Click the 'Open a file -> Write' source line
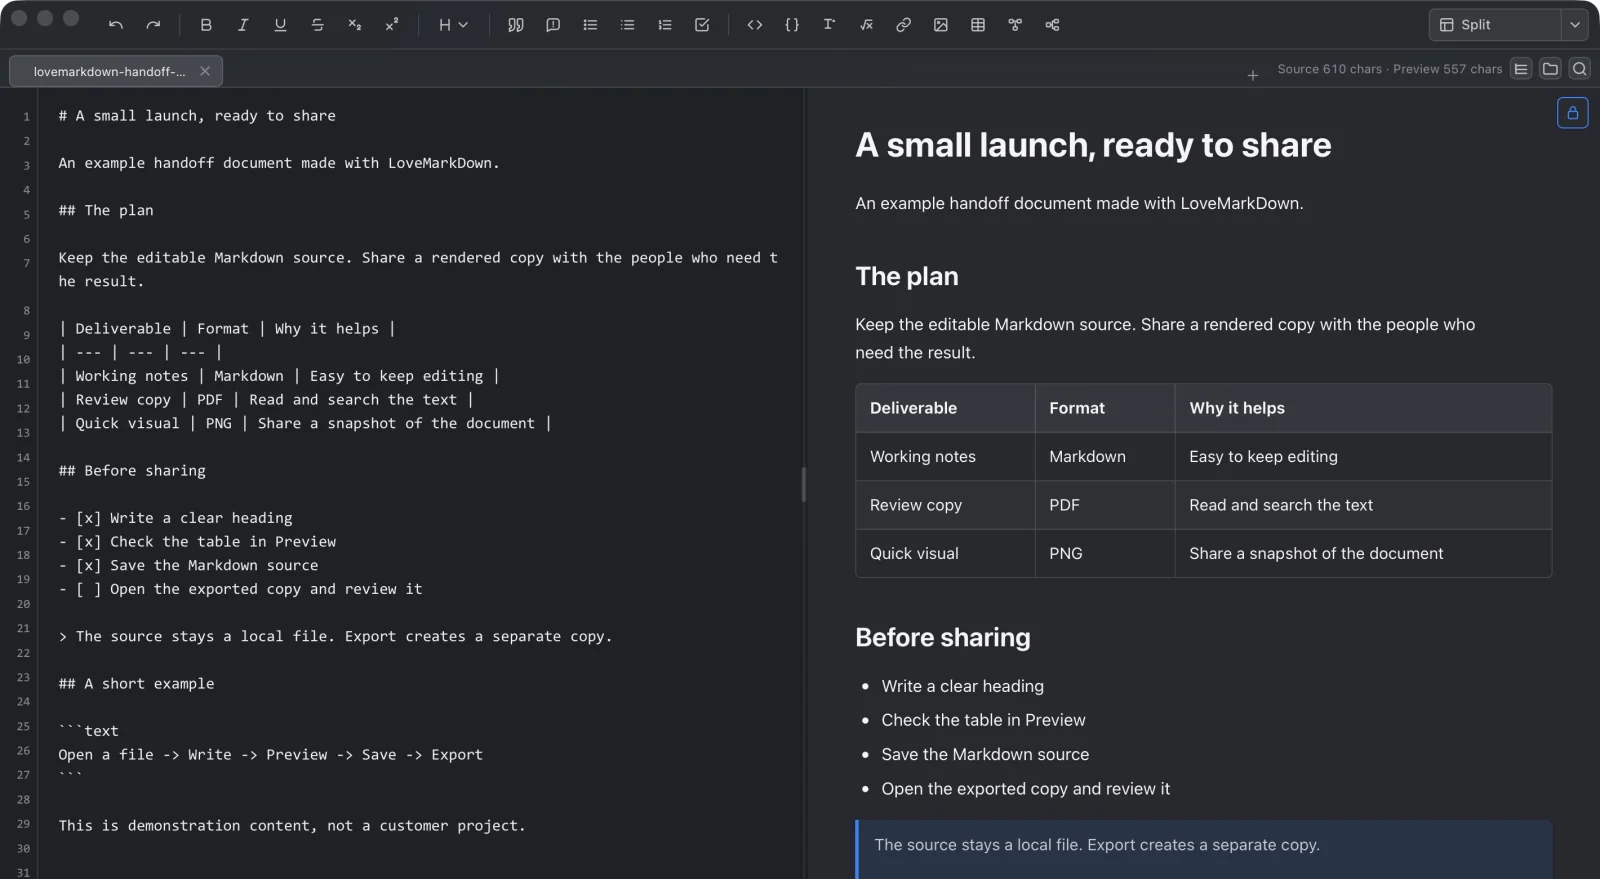 pyautogui.click(x=270, y=755)
